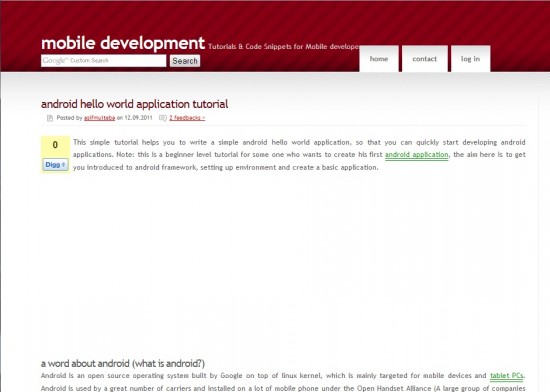Click the mobile development site title
Screen dimensions: 550x392
pos(123,43)
